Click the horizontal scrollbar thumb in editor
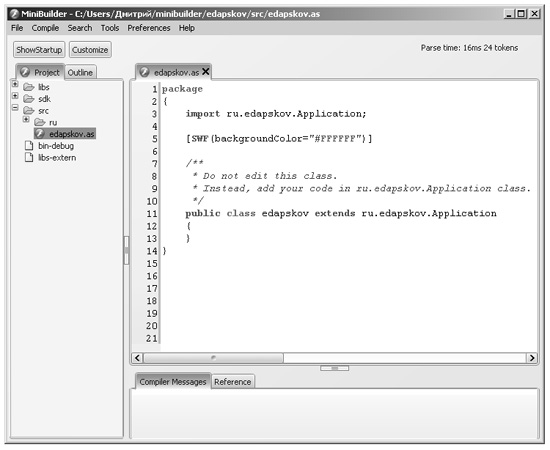This screenshot has height=450, width=550. pyautogui.click(x=213, y=358)
